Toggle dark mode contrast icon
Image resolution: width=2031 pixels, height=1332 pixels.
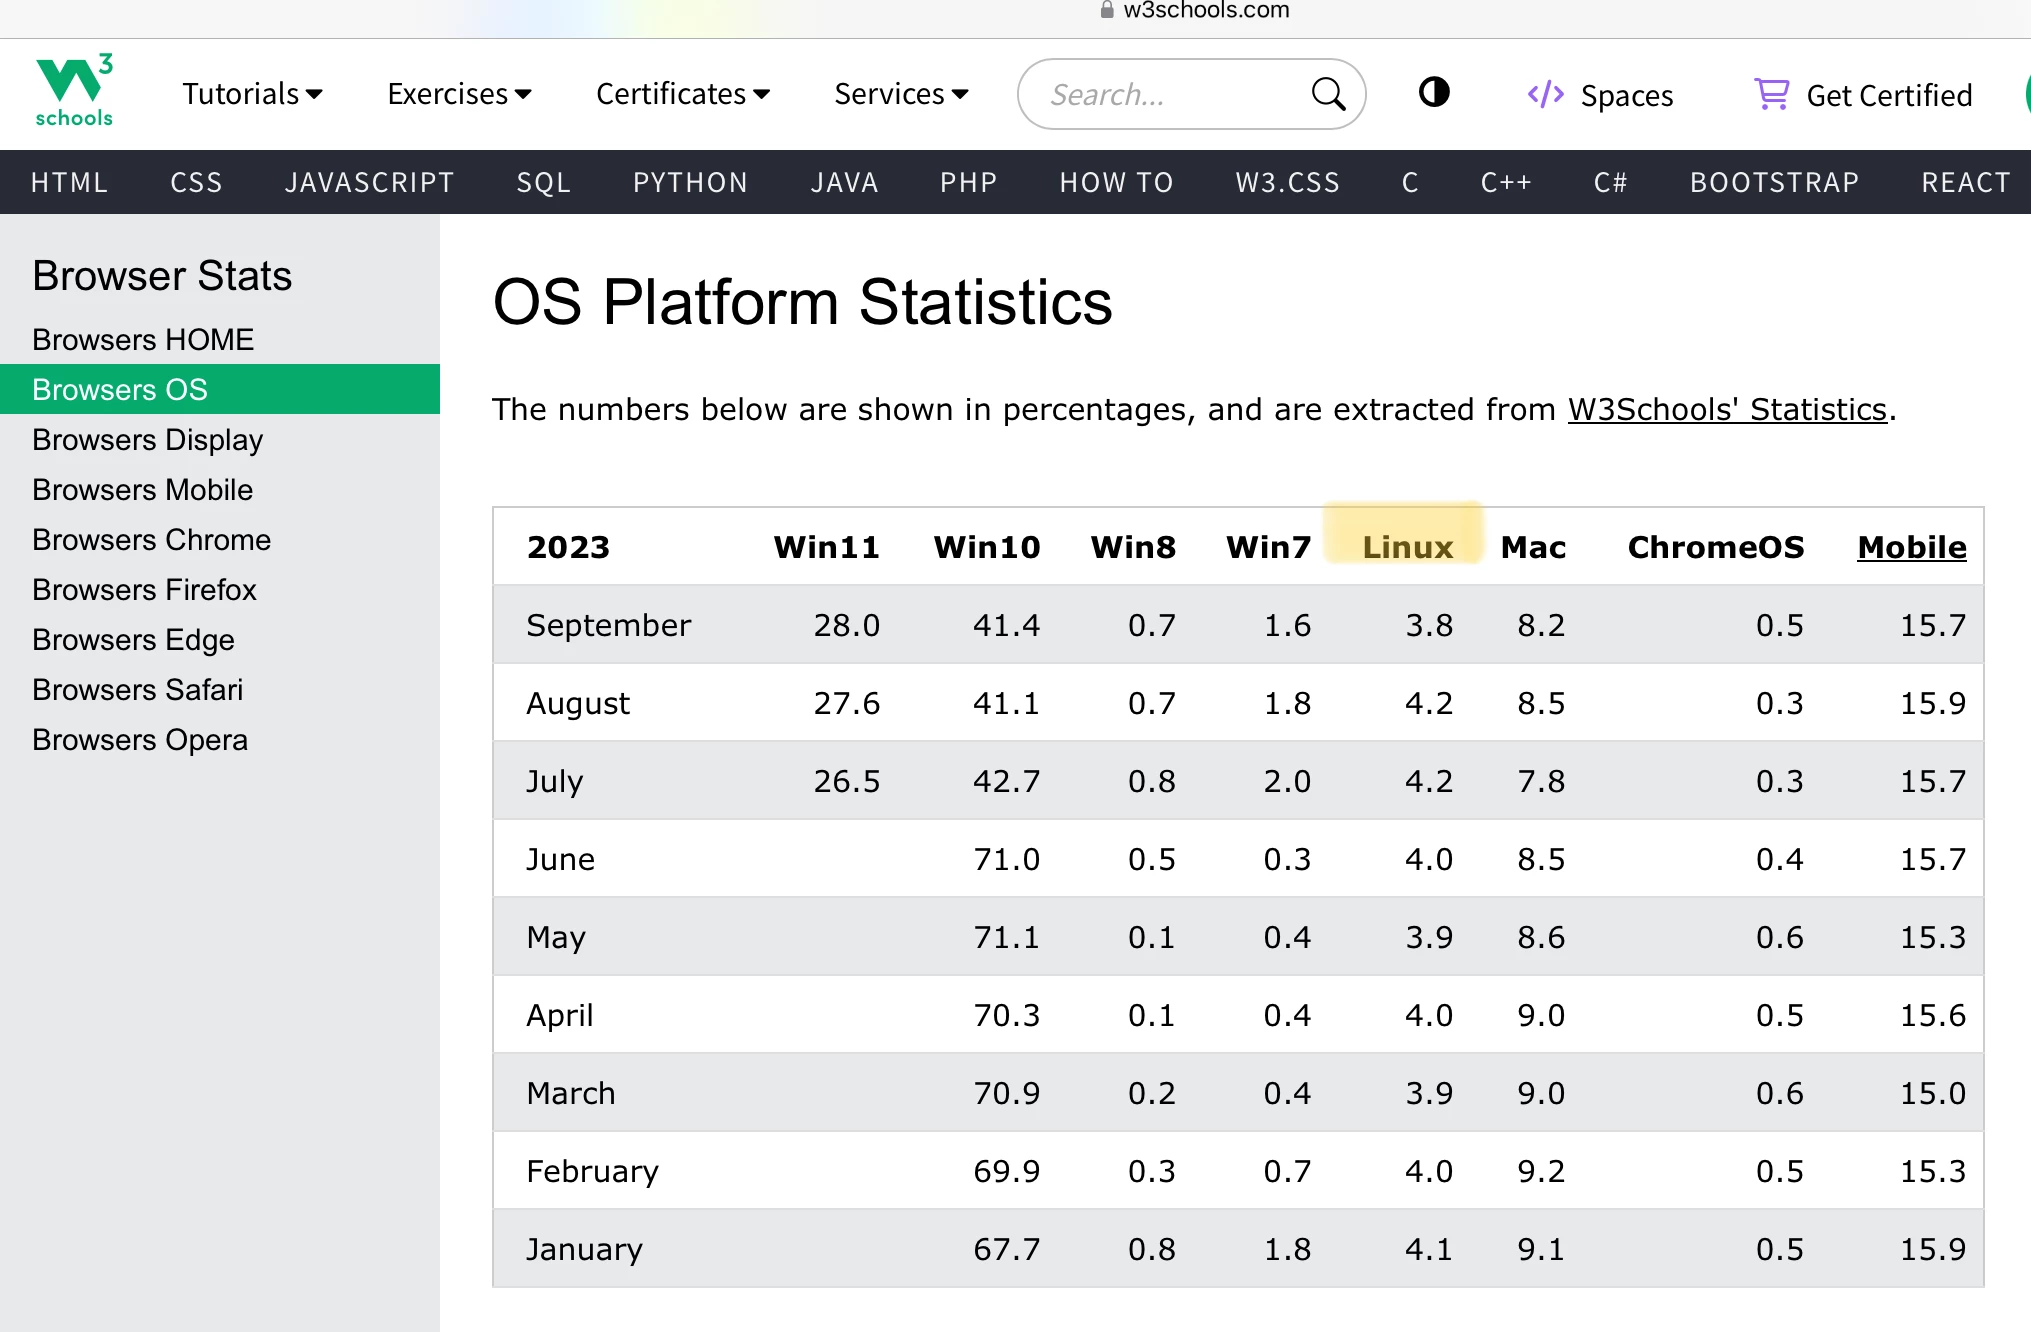coord(1433,93)
